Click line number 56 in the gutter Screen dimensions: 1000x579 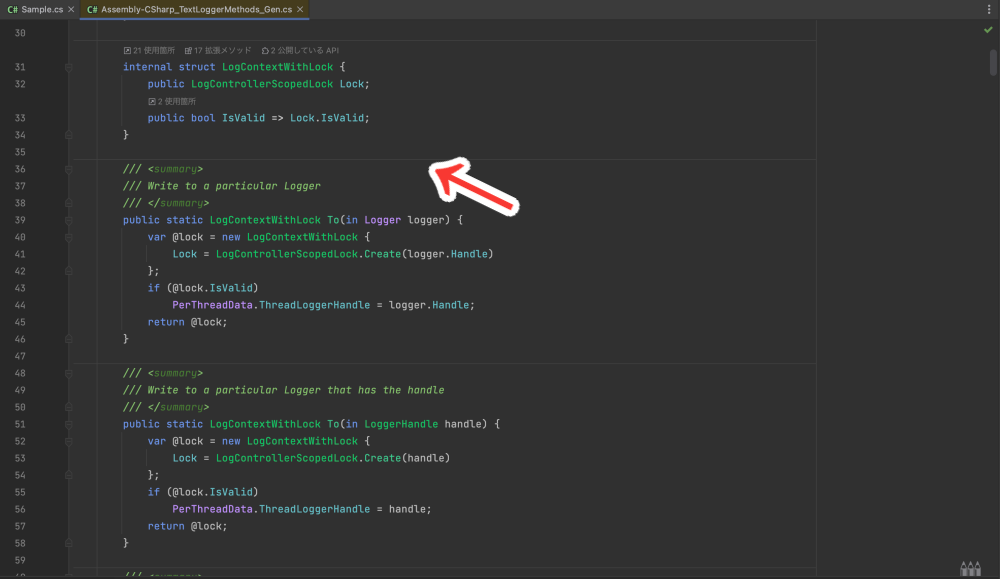pyautogui.click(x=20, y=509)
